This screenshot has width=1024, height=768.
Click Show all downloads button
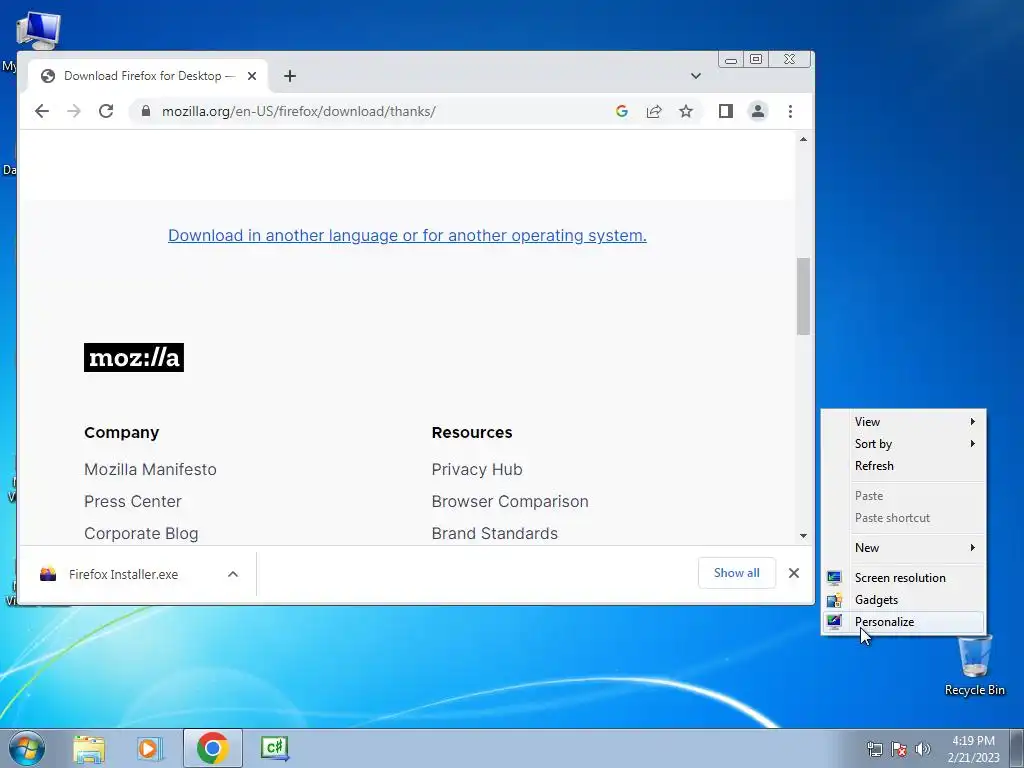[737, 573]
